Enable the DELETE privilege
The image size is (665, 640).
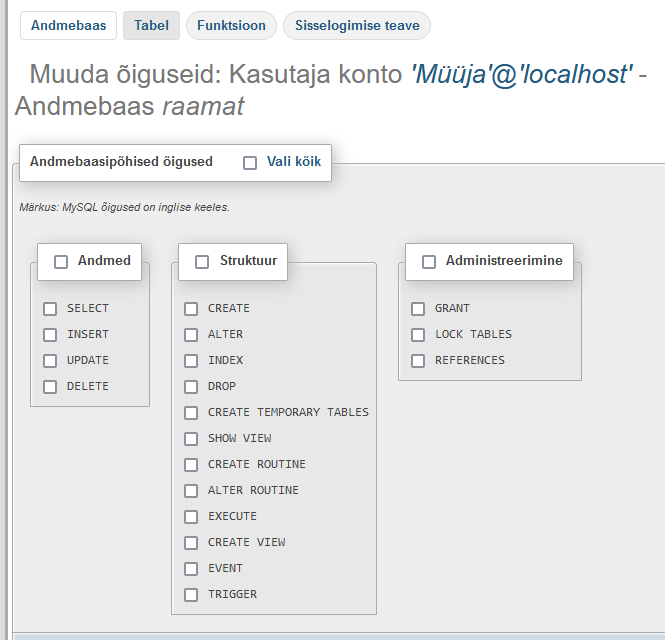pos(50,387)
